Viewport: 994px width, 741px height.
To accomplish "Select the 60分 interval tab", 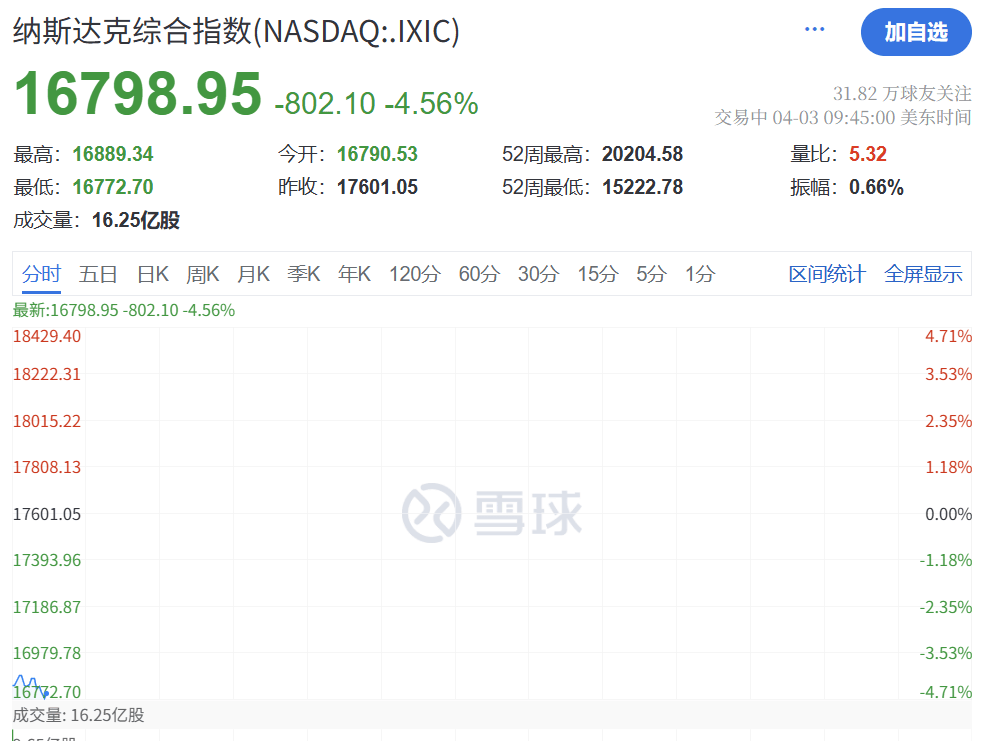I will pos(479,273).
